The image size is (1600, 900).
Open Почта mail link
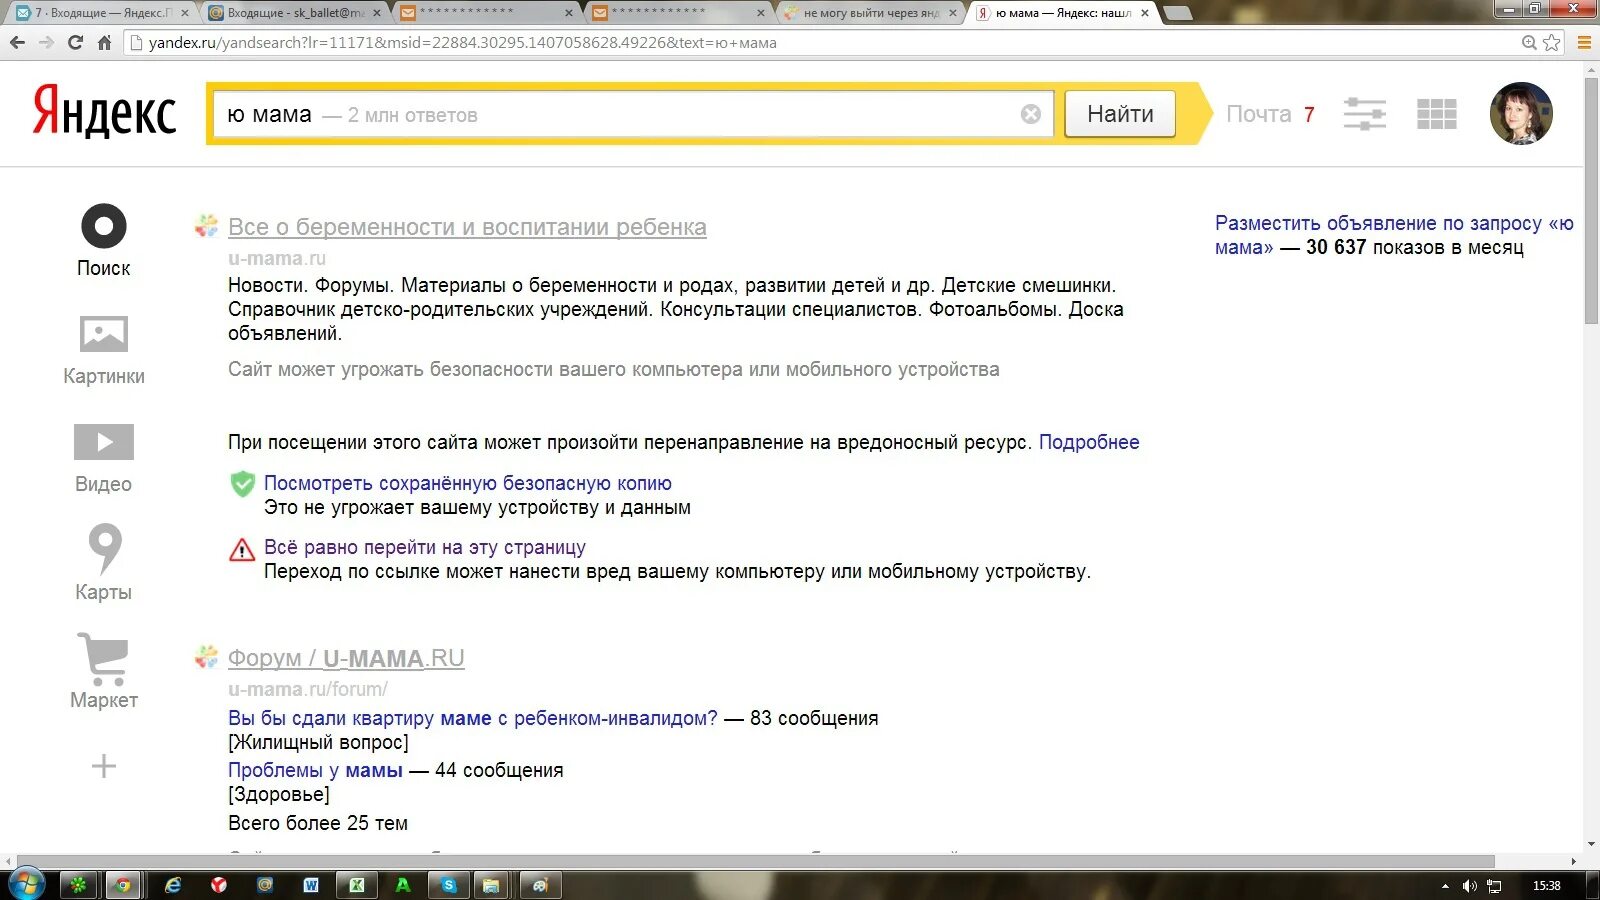pyautogui.click(x=1258, y=114)
